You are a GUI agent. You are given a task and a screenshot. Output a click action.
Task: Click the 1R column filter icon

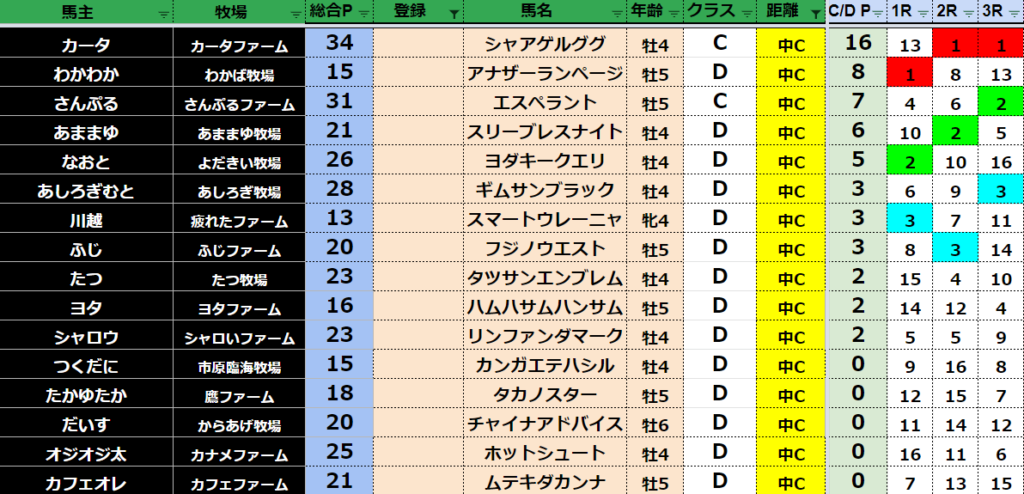click(923, 14)
